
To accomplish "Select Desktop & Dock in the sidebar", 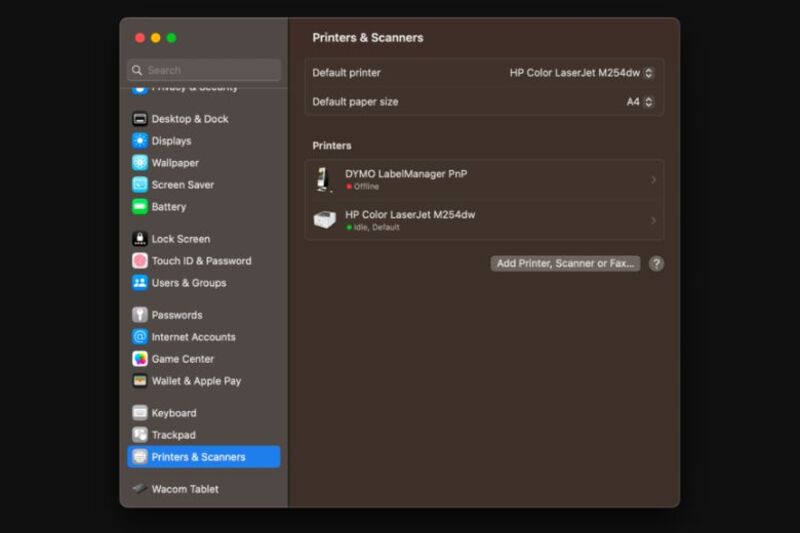I will (204, 119).
